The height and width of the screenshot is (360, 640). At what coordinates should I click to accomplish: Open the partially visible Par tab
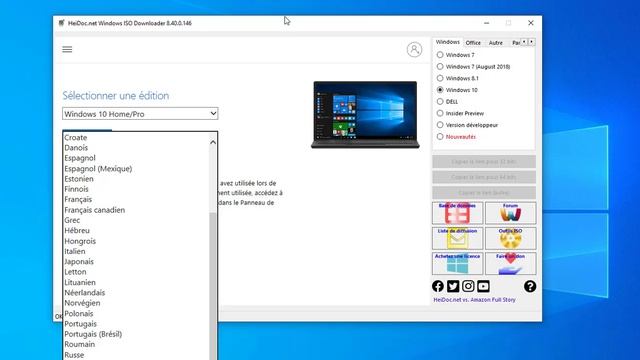click(x=516, y=42)
